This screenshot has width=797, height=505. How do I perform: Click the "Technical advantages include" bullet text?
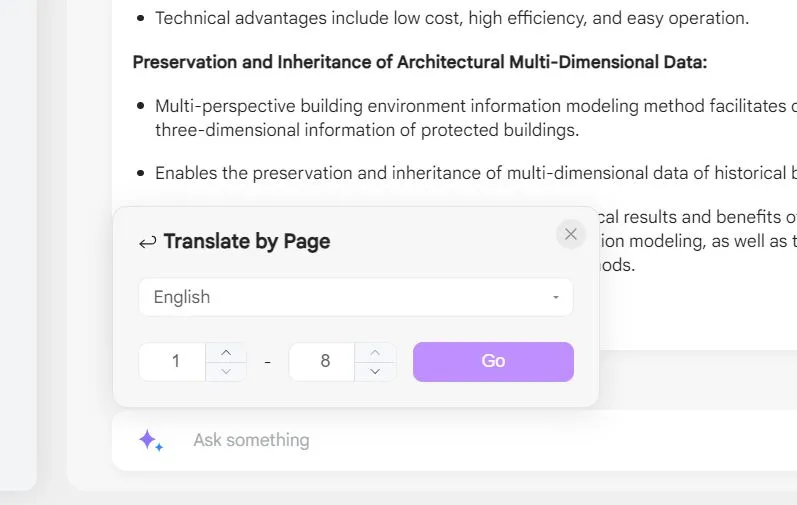(451, 18)
